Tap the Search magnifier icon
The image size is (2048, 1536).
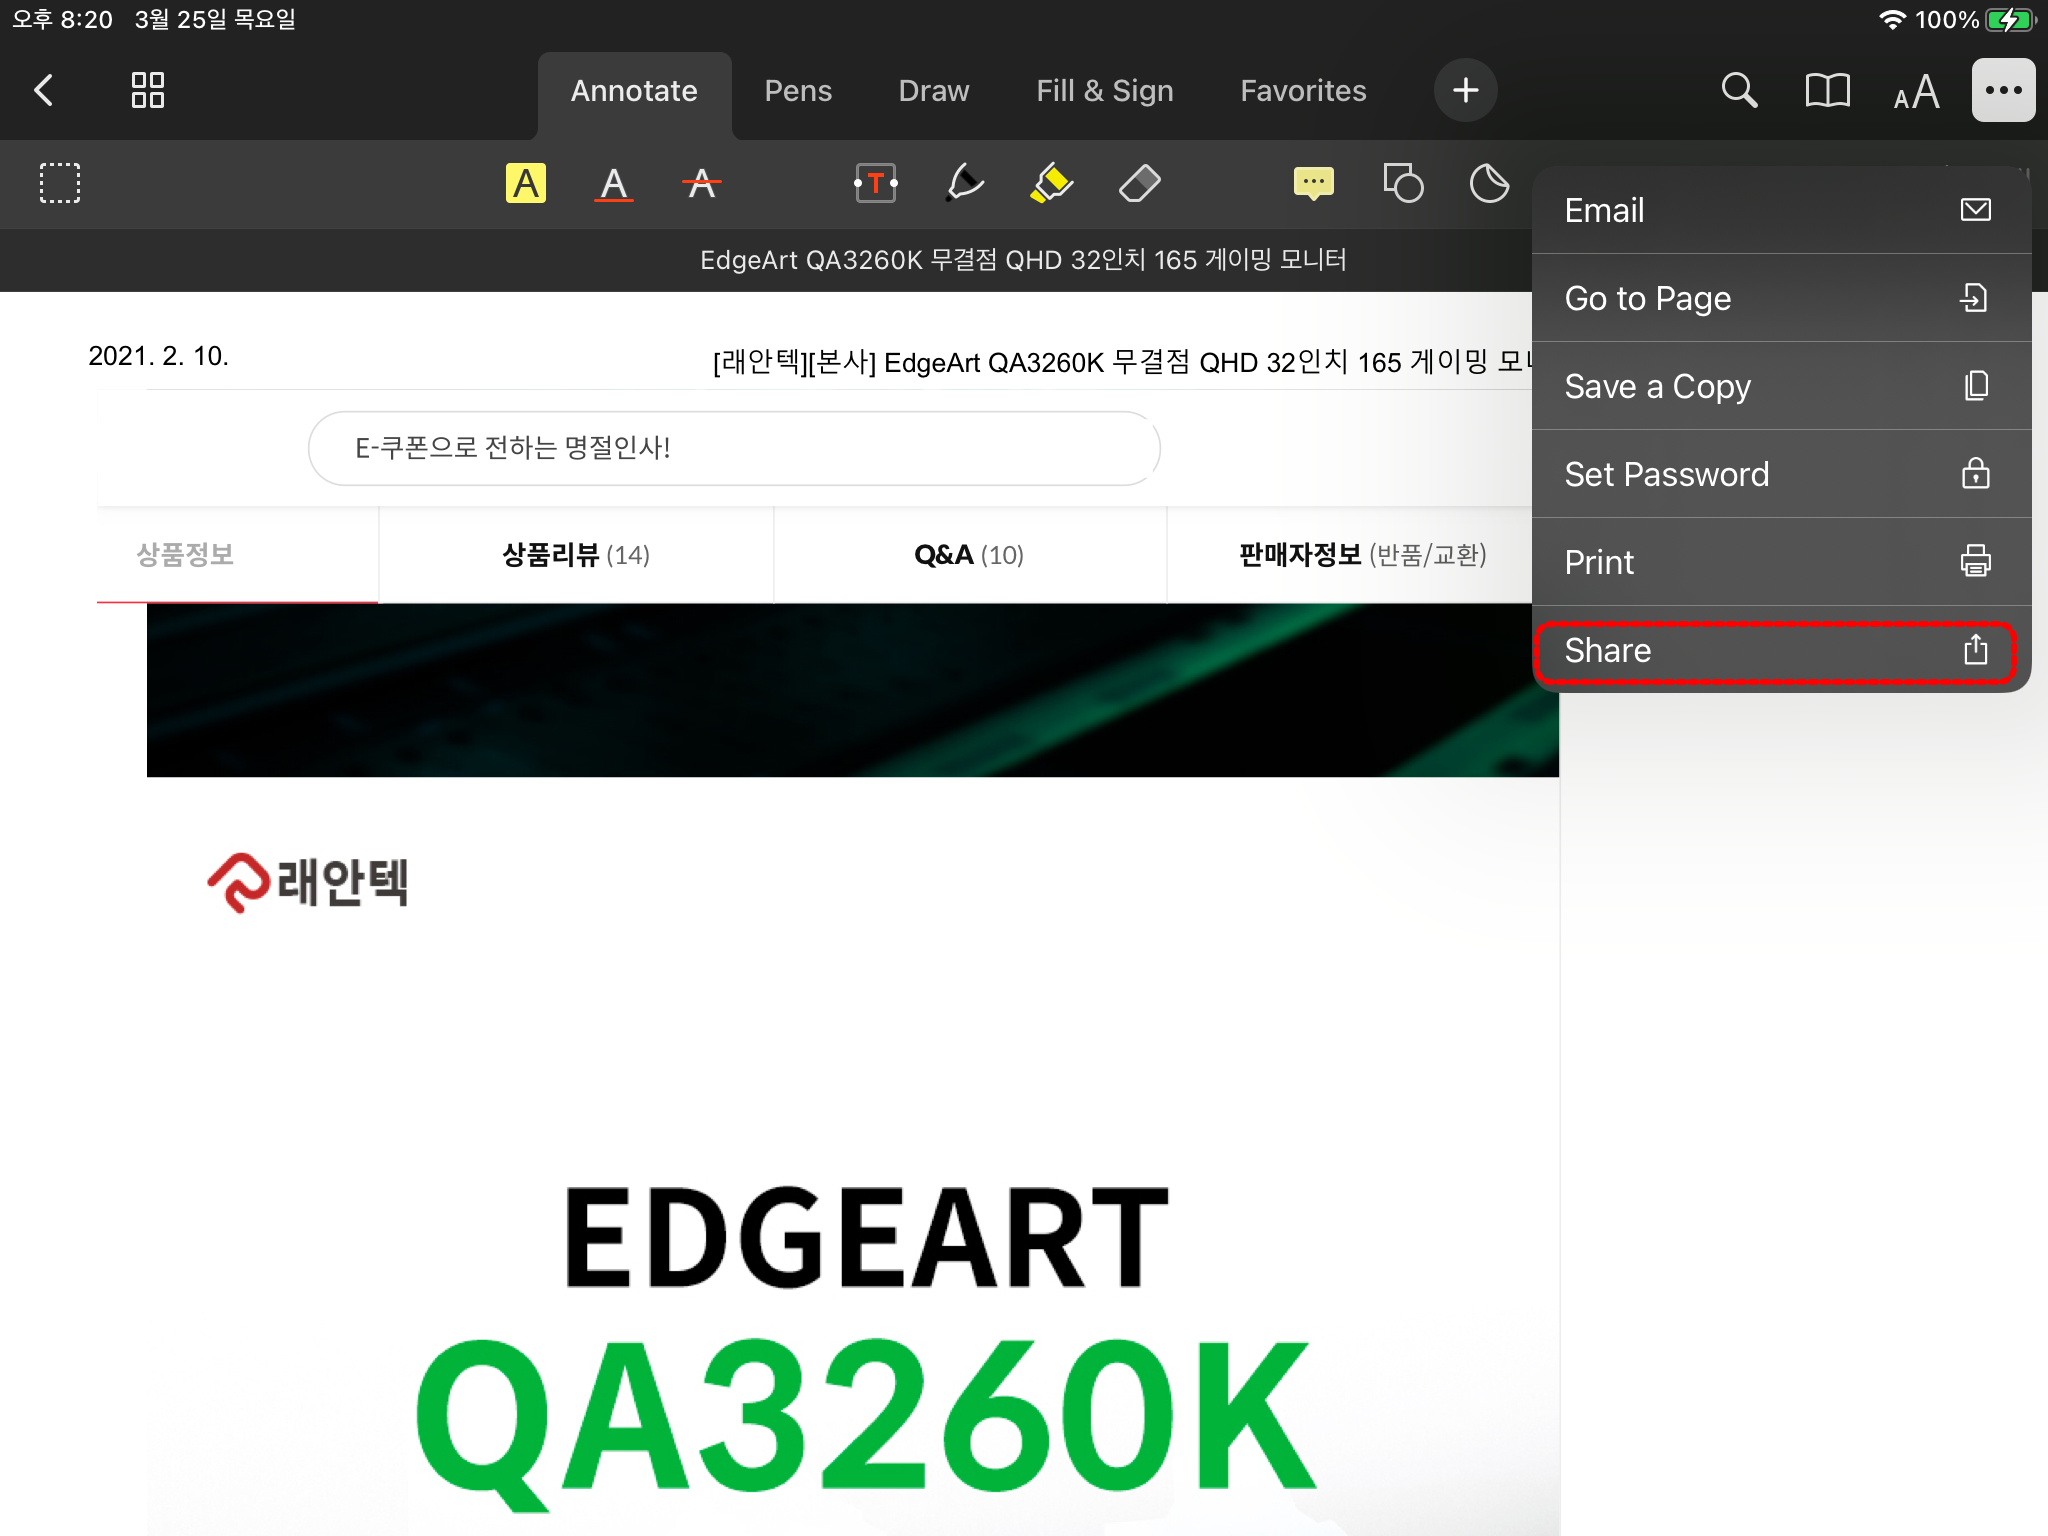point(1739,90)
